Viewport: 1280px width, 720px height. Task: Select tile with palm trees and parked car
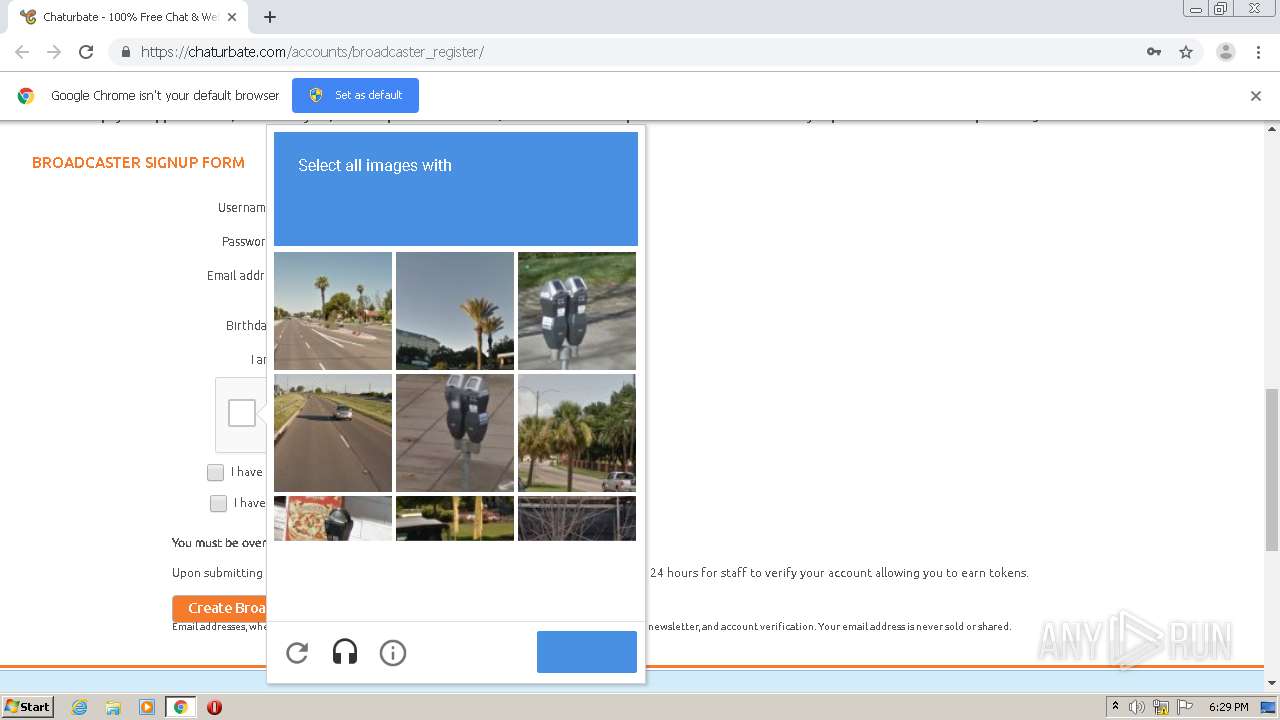coord(577,433)
